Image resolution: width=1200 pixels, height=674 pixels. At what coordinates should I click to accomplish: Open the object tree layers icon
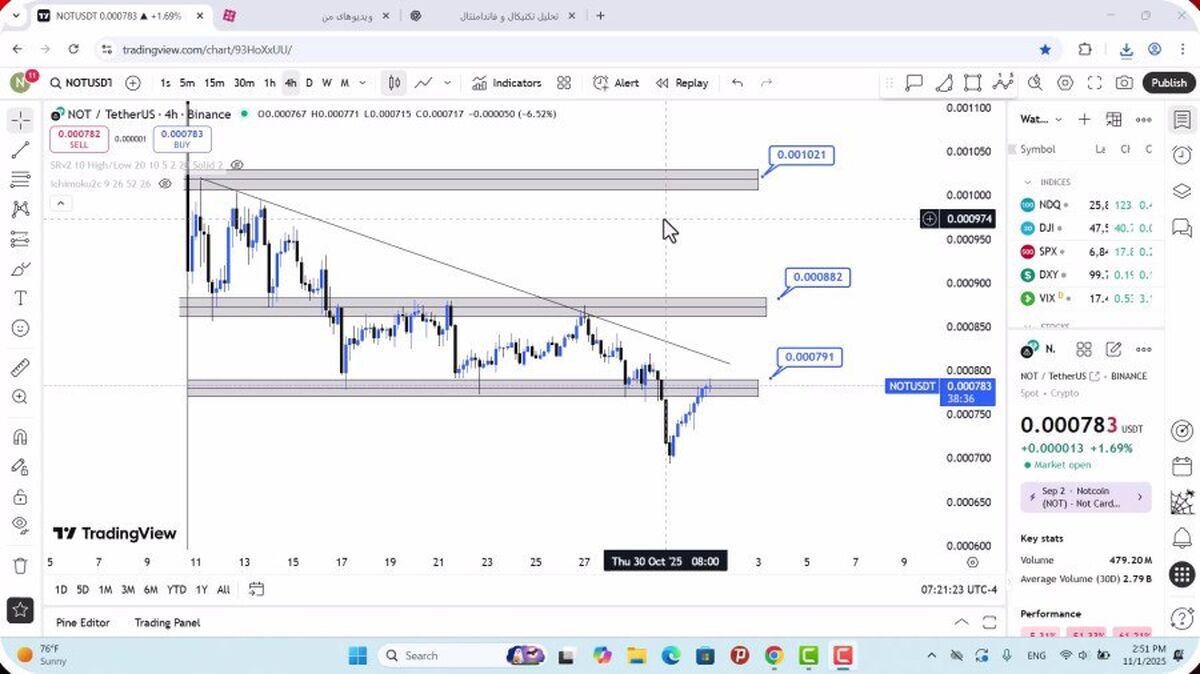1182,191
